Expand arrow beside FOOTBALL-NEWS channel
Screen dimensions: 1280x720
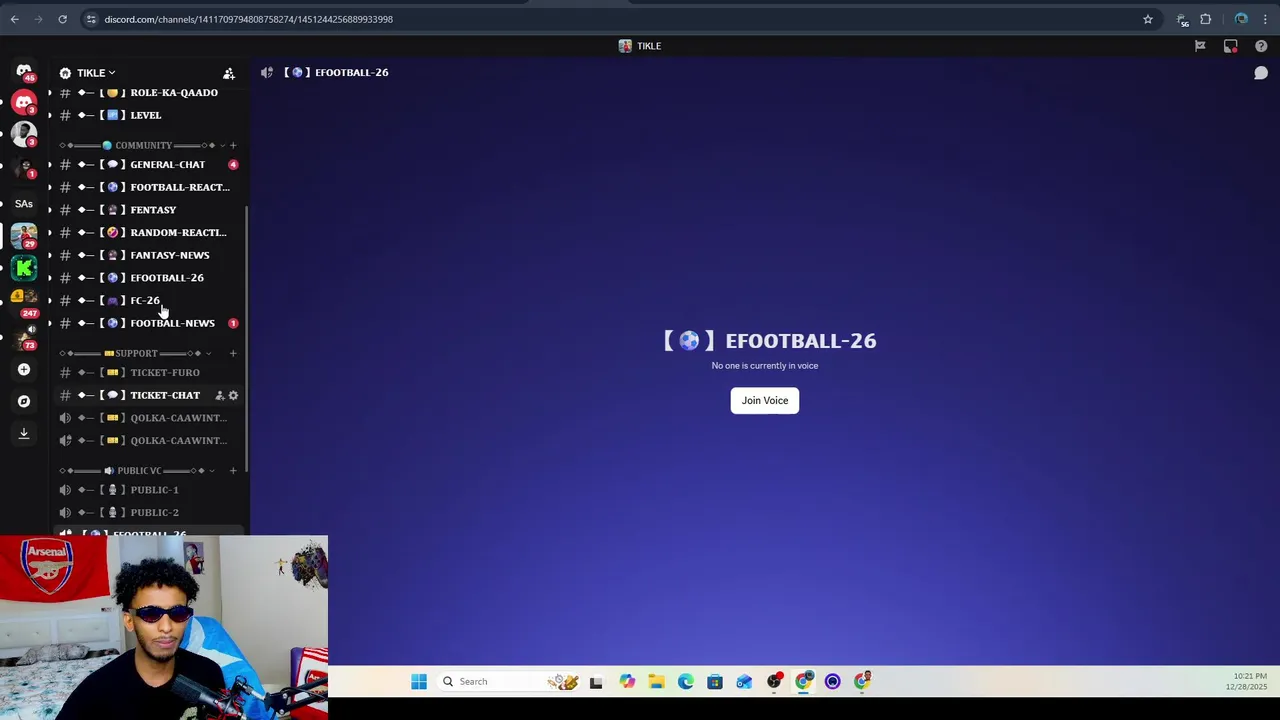point(50,323)
